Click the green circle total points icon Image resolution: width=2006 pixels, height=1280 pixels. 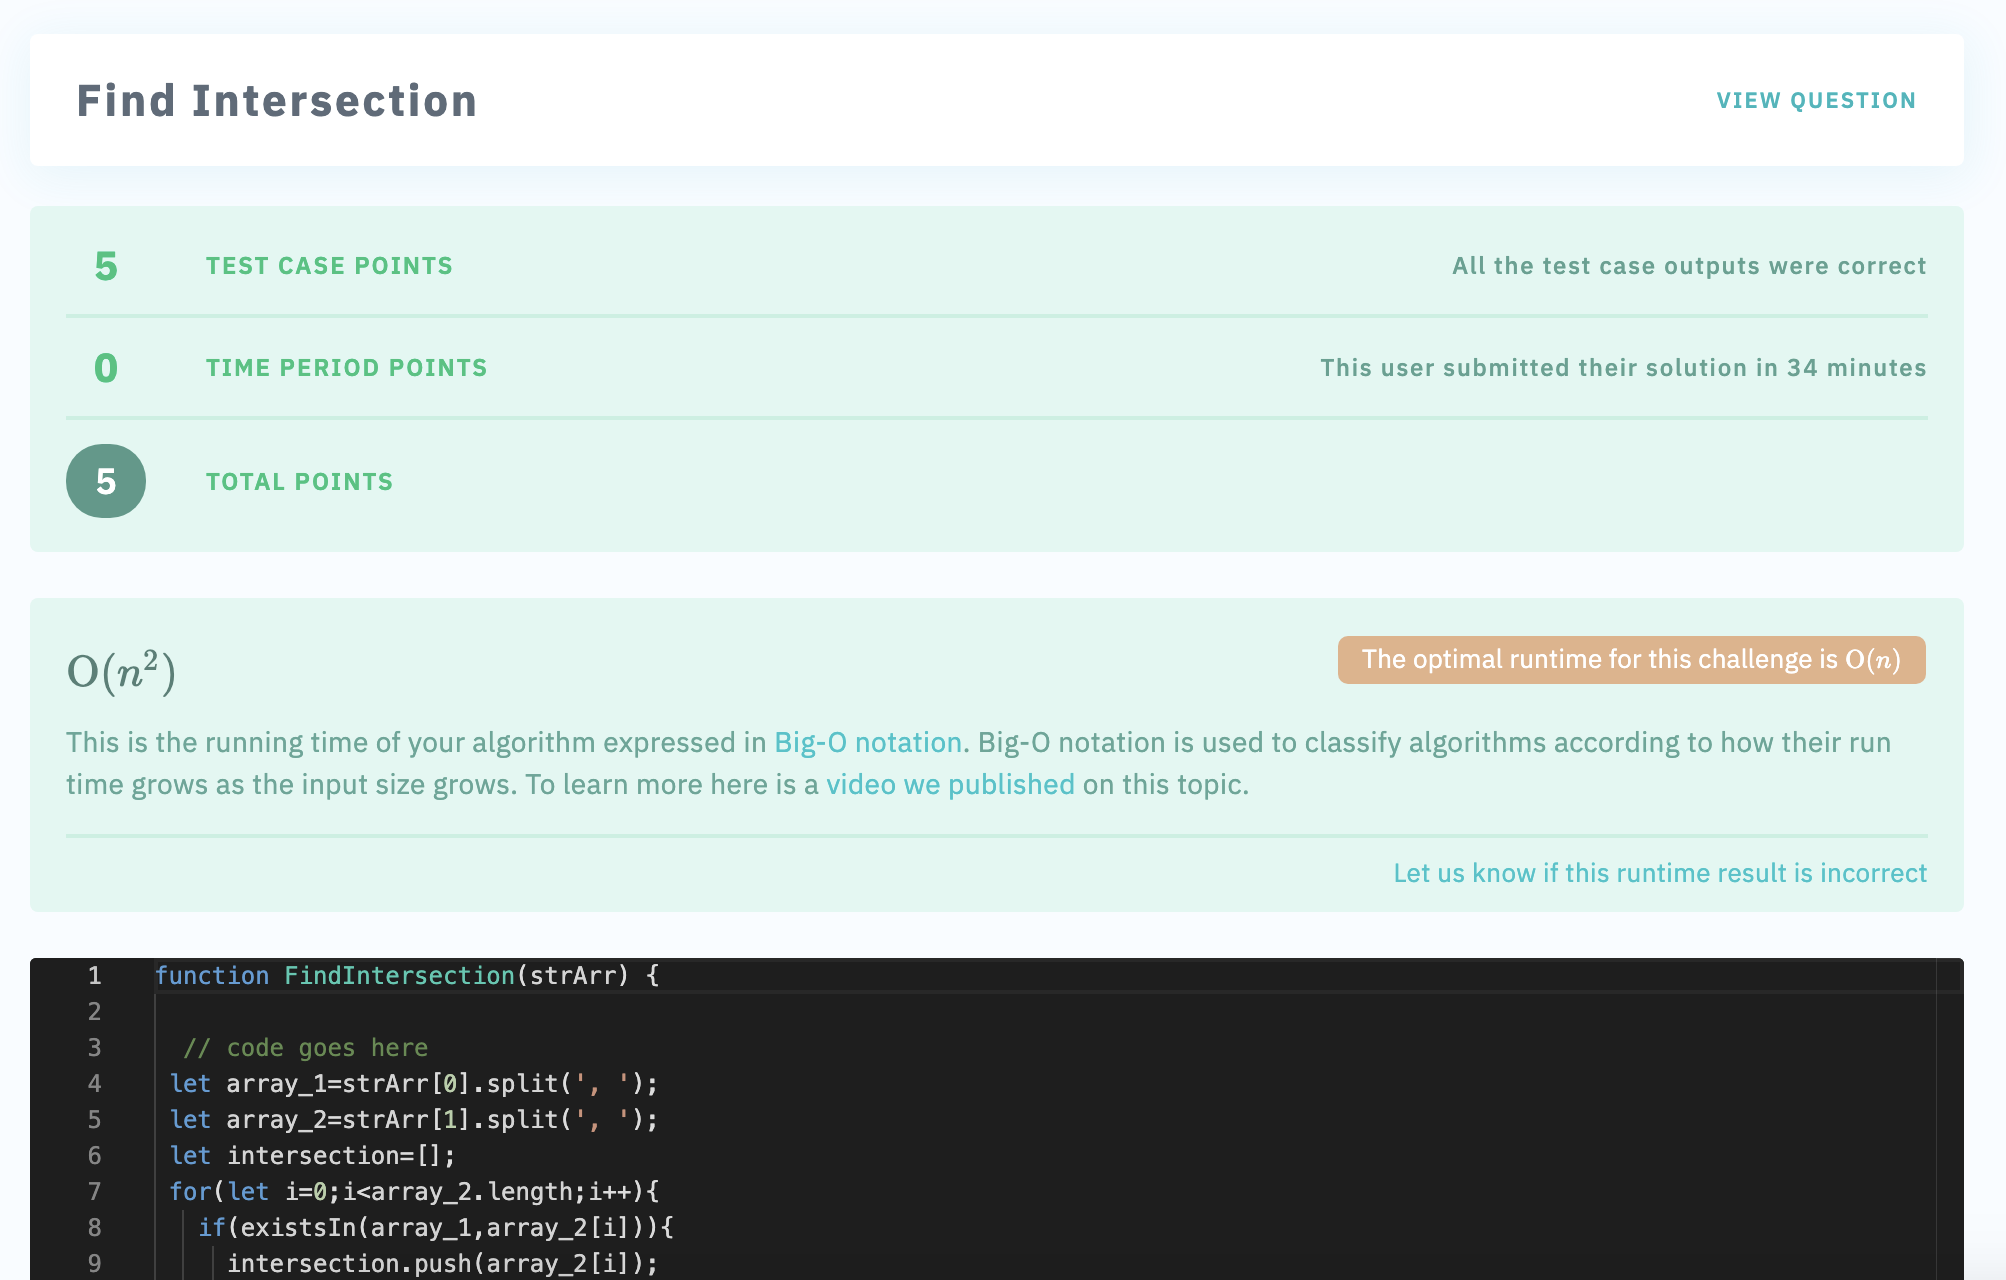(105, 481)
